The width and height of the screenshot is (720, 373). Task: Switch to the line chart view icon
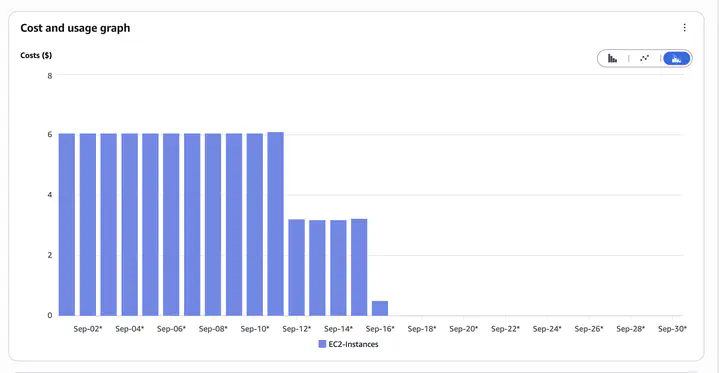[x=644, y=58]
